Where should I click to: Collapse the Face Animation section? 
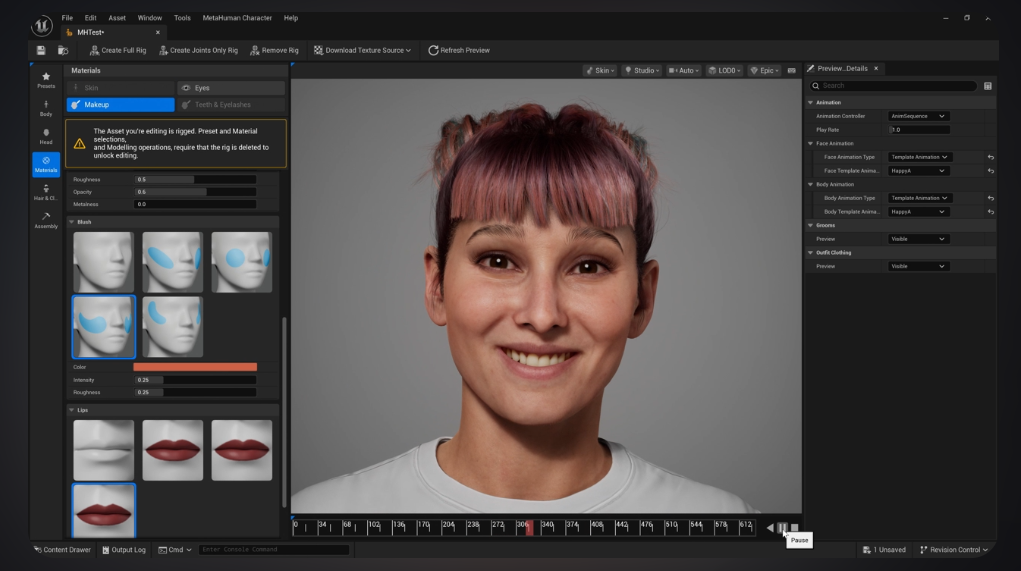click(x=811, y=143)
